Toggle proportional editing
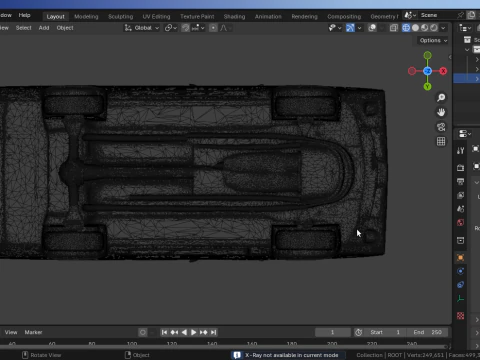480x360 pixels. (x=213, y=28)
